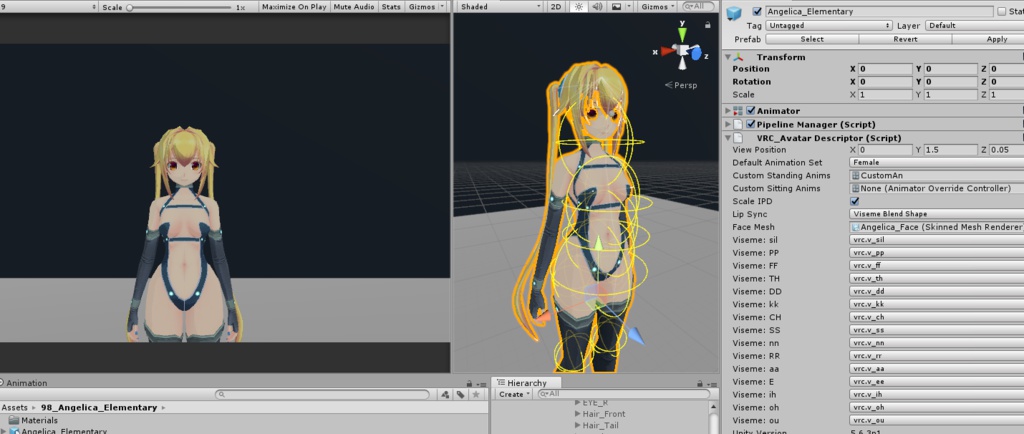Toggle the Static checkbox

pyautogui.click(x=1002, y=12)
